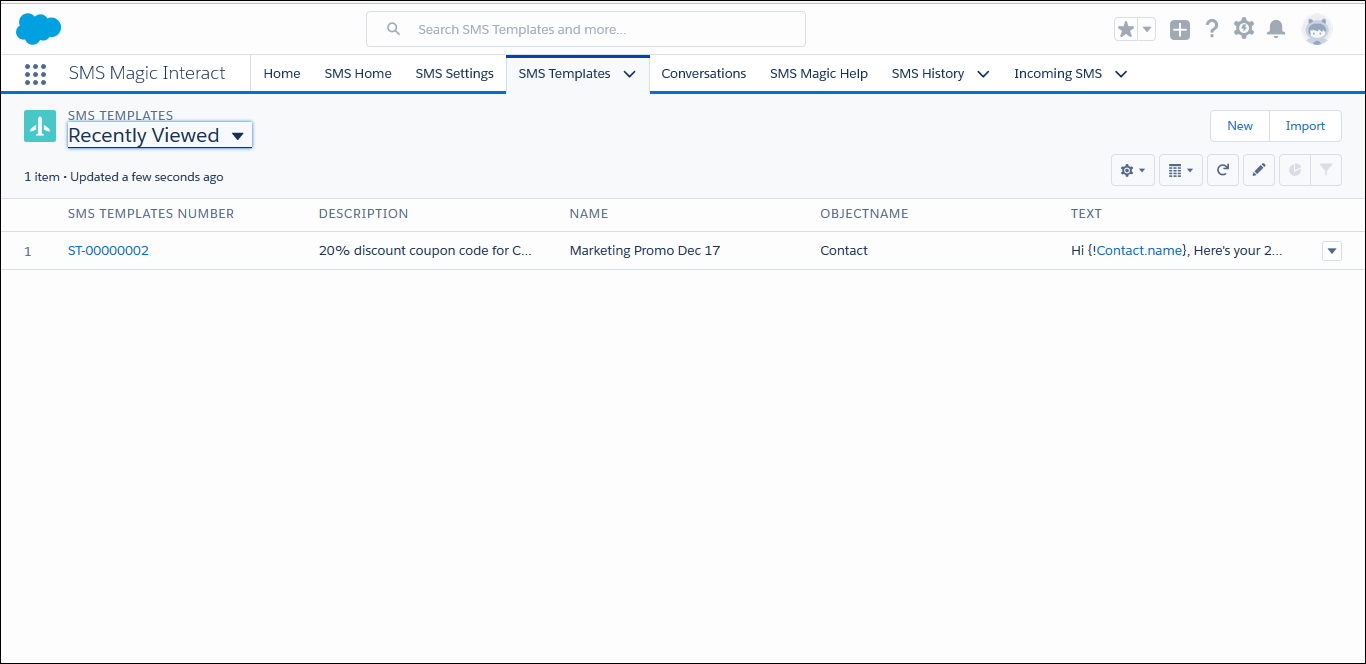Open the Notifications bell

pyautogui.click(x=1276, y=29)
